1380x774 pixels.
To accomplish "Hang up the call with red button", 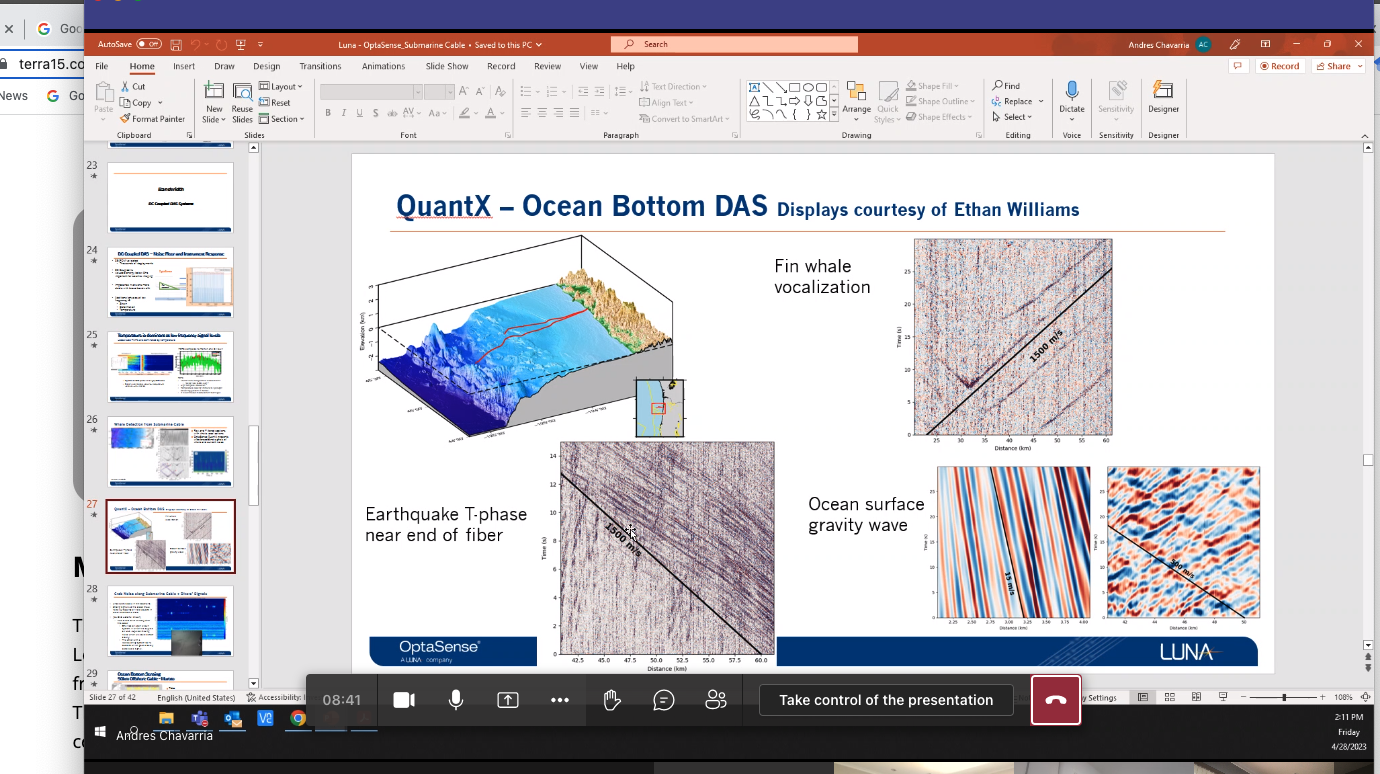I will (x=1056, y=700).
